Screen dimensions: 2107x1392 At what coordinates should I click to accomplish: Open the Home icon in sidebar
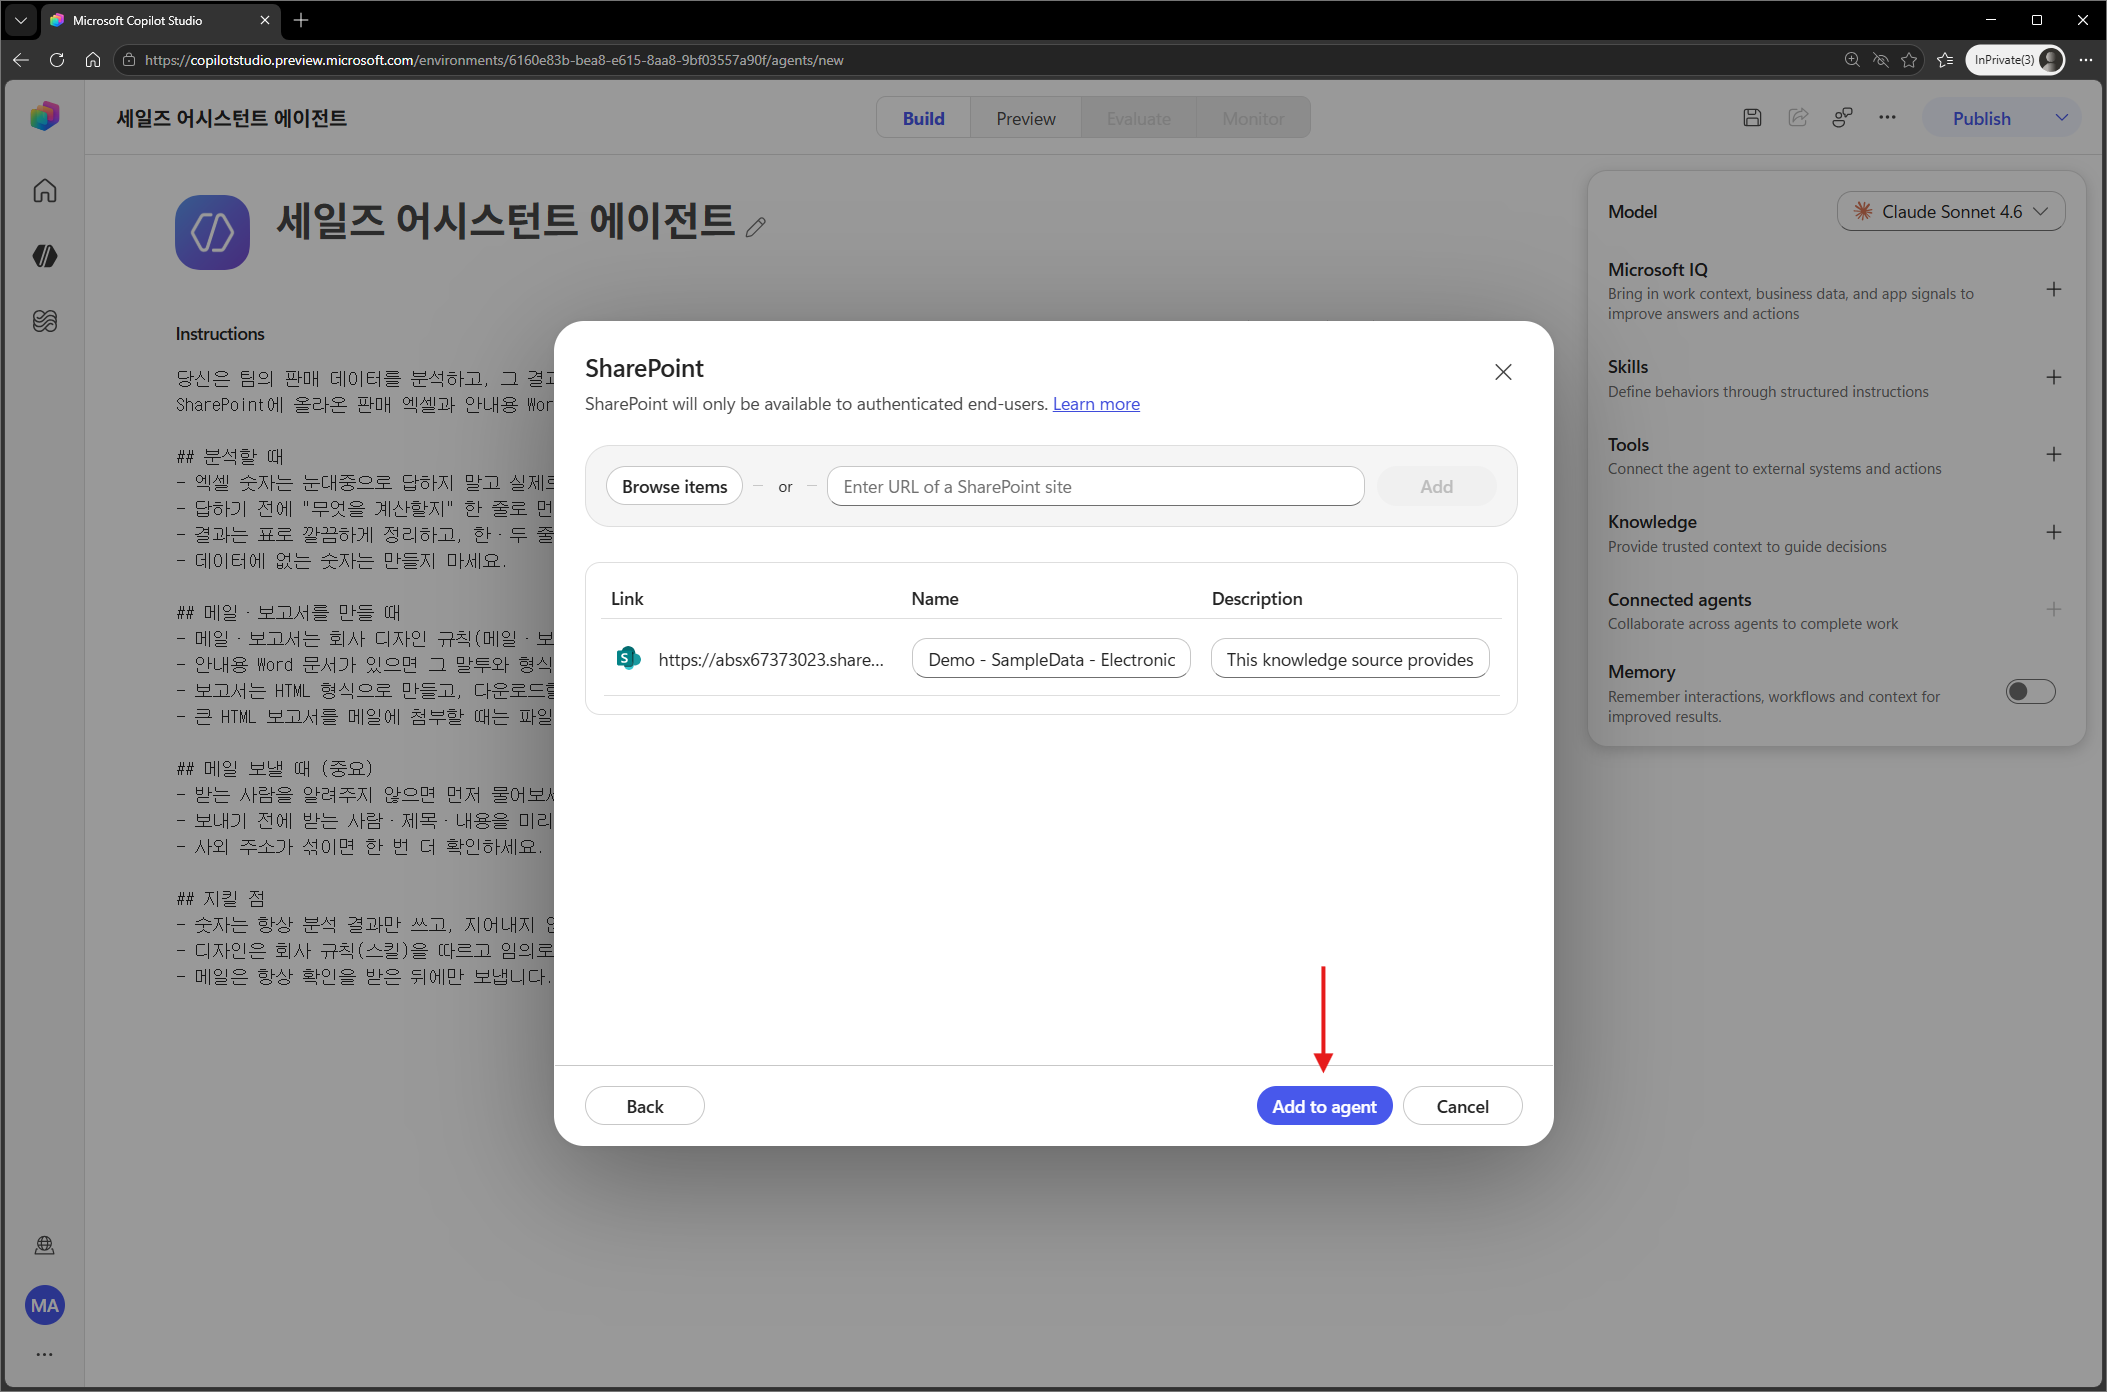pos(44,190)
